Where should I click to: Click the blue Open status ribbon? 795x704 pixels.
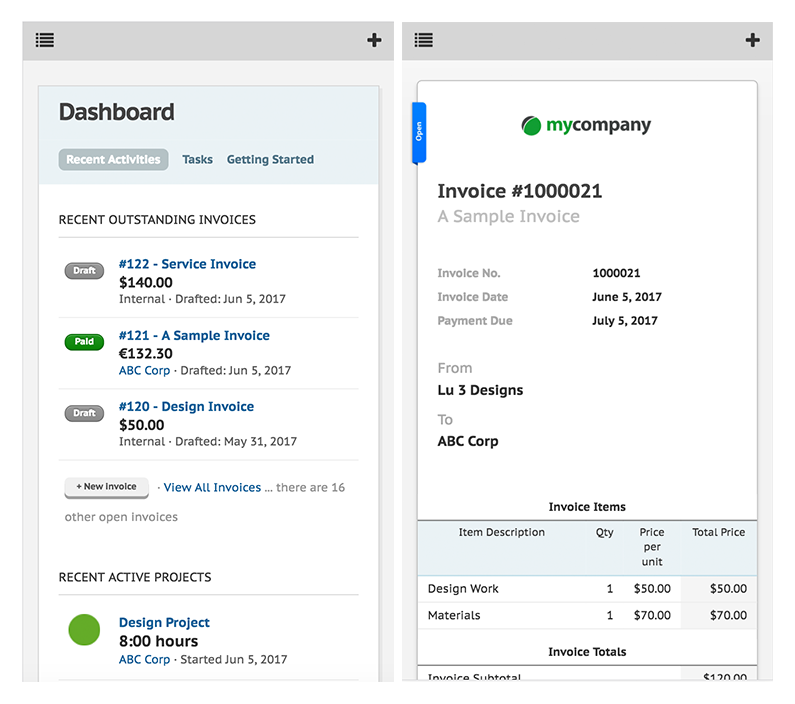coord(419,132)
